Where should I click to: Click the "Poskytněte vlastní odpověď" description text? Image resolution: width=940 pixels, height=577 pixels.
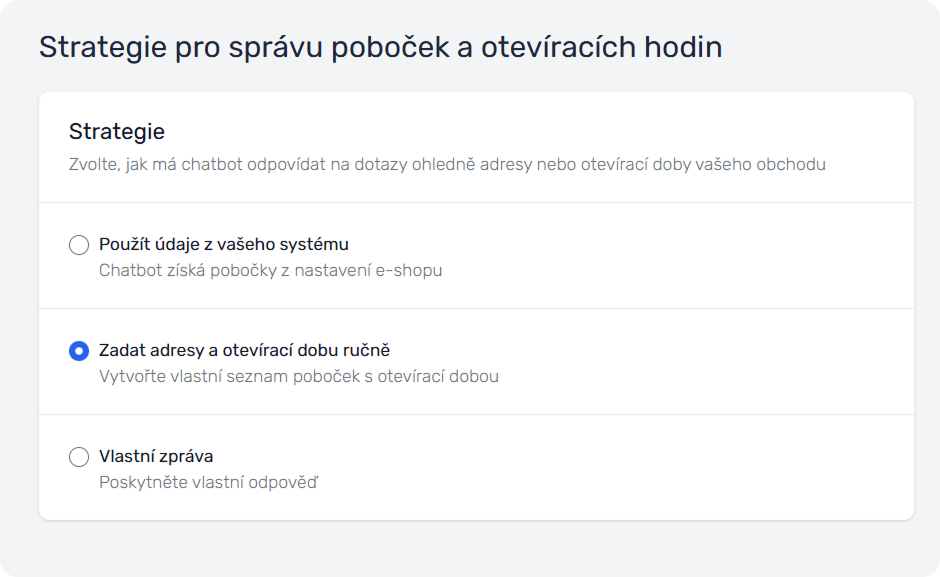click(208, 482)
